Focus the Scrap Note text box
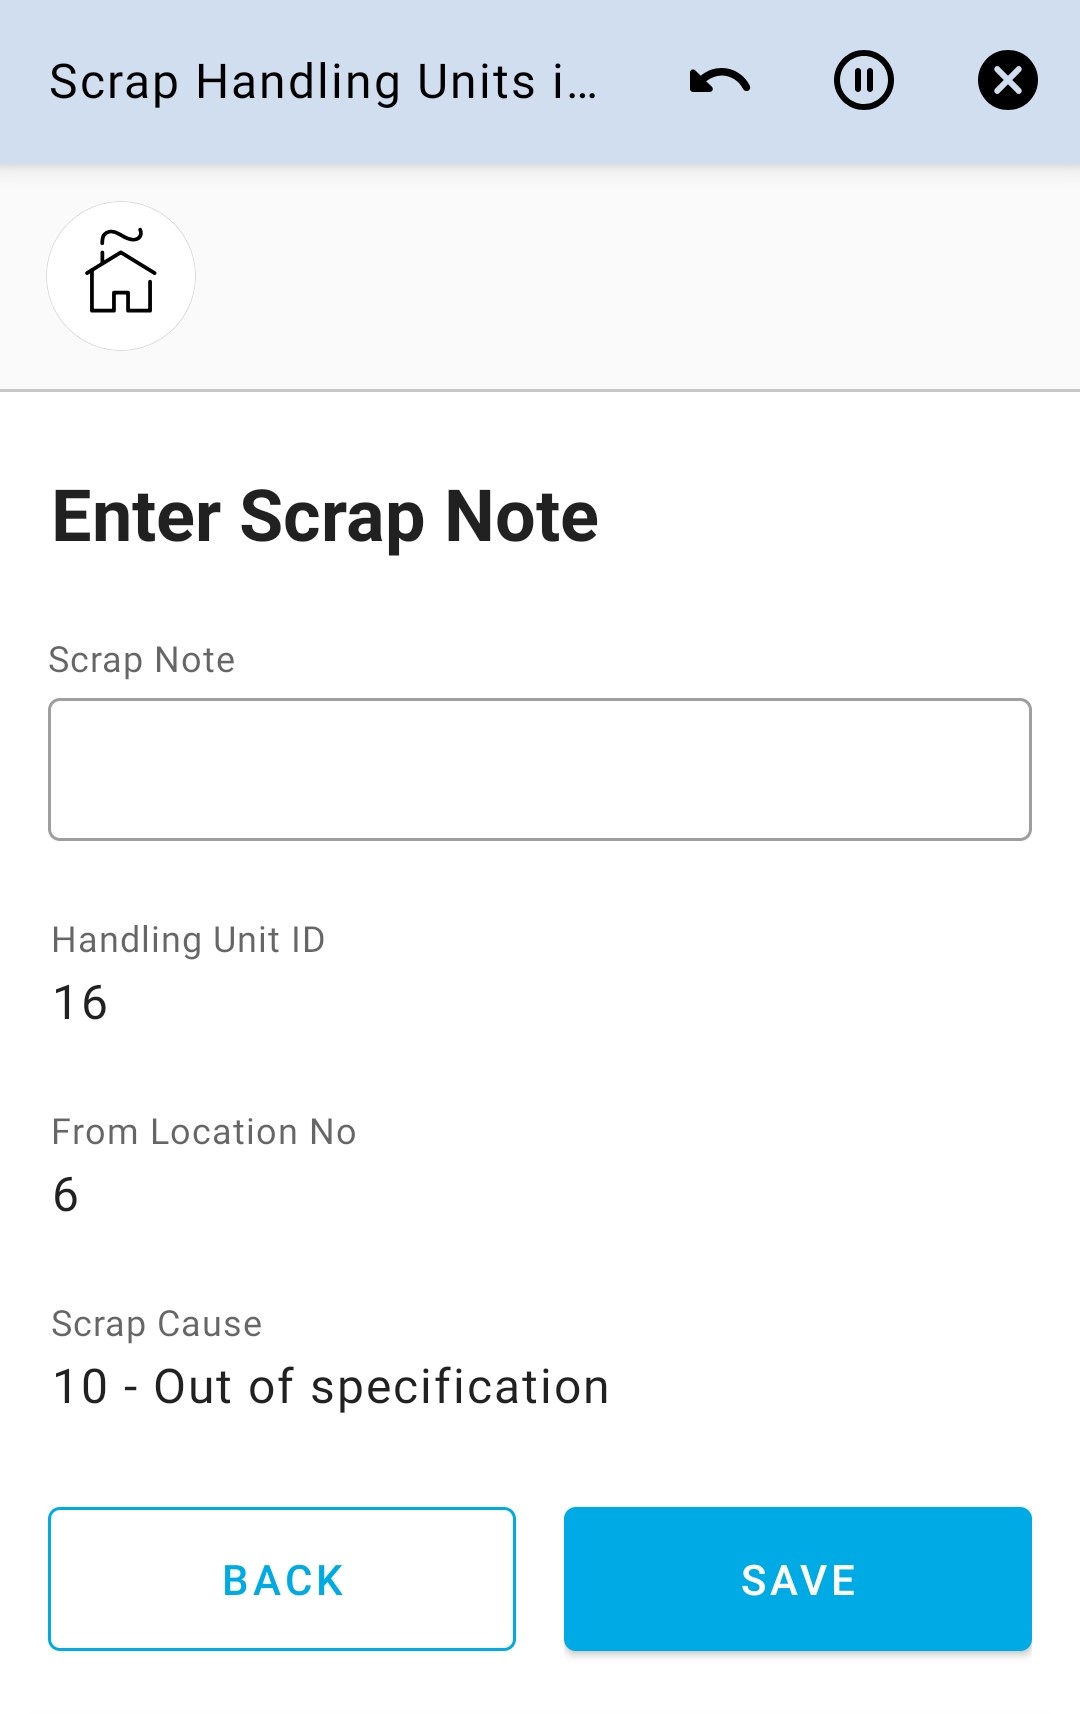 [x=540, y=769]
